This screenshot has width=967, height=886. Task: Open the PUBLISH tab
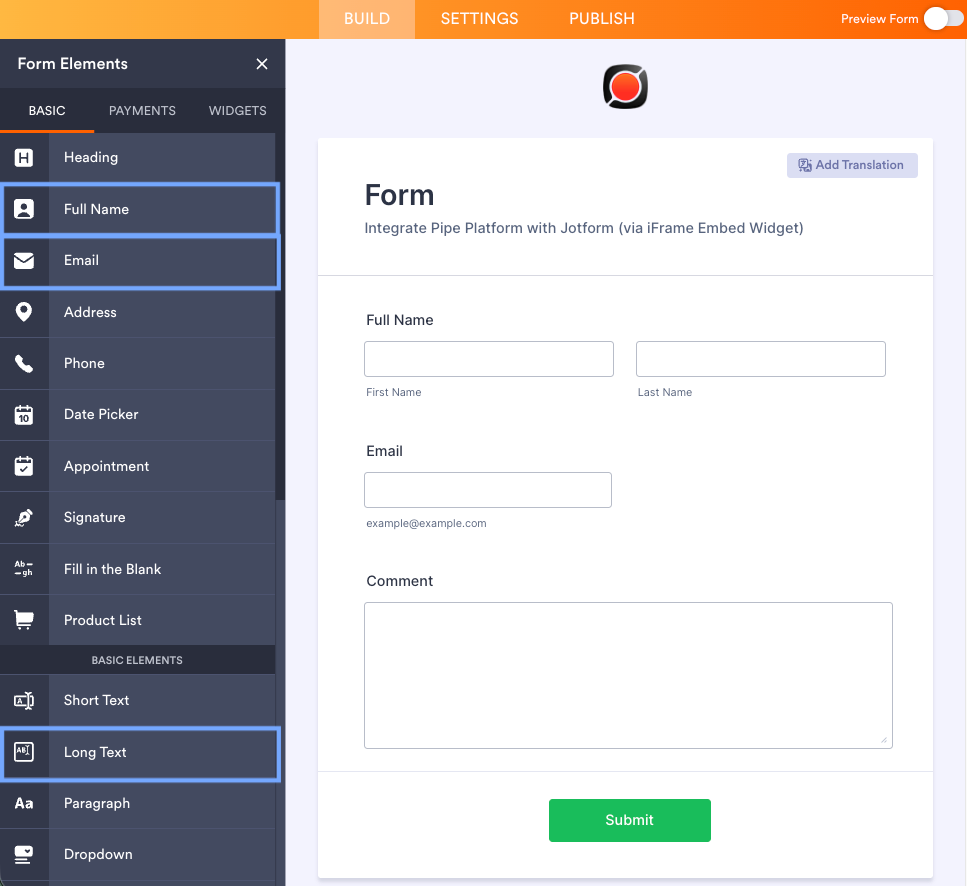601,19
